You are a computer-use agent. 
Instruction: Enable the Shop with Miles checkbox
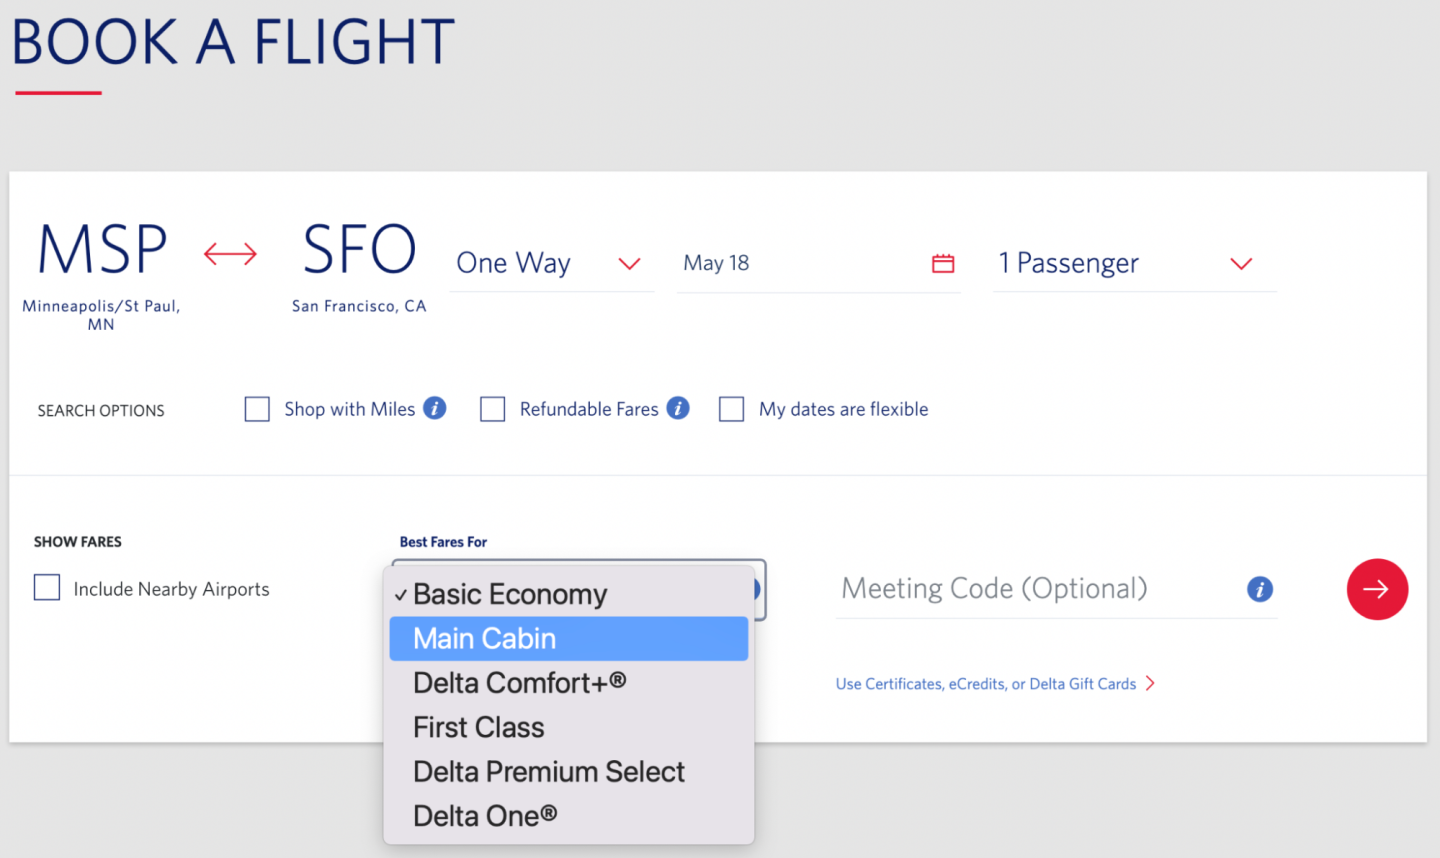click(257, 409)
